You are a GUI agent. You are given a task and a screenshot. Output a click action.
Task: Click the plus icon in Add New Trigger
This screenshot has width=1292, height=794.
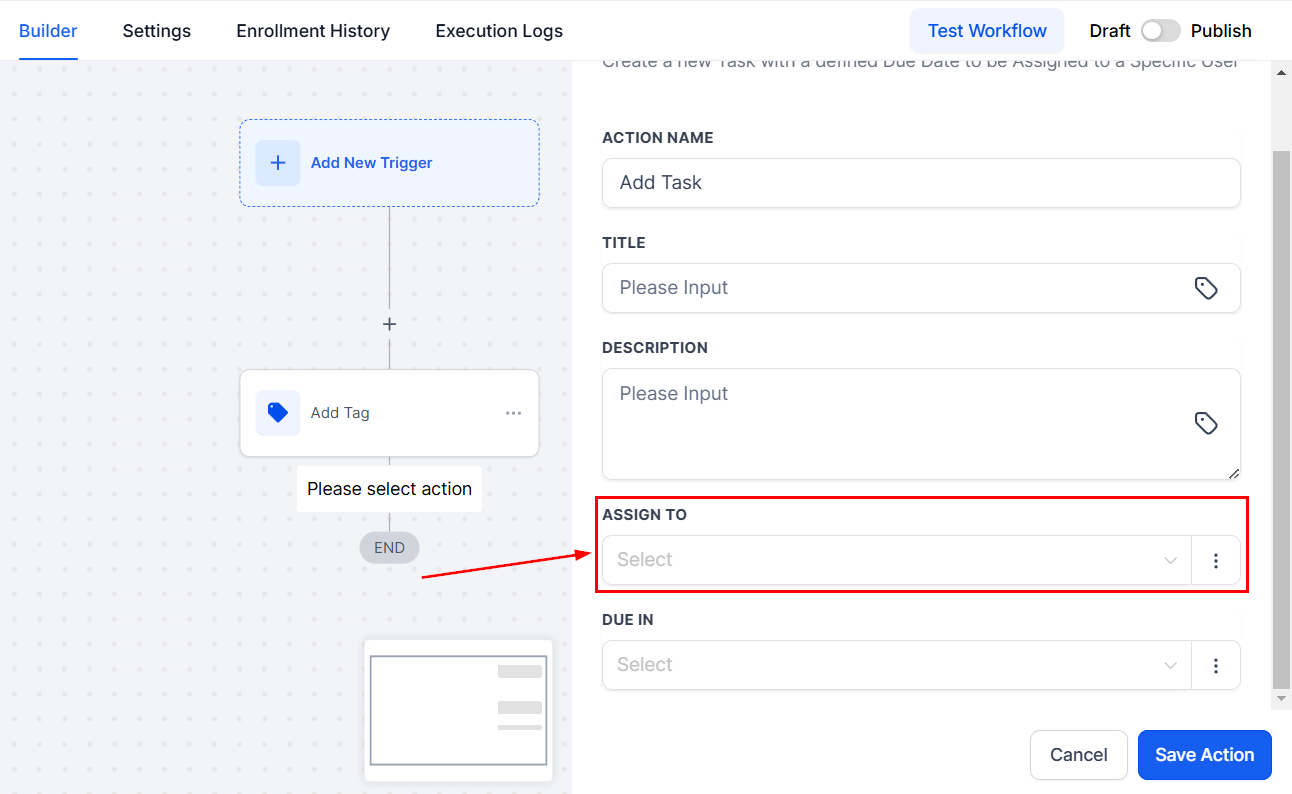click(x=278, y=163)
